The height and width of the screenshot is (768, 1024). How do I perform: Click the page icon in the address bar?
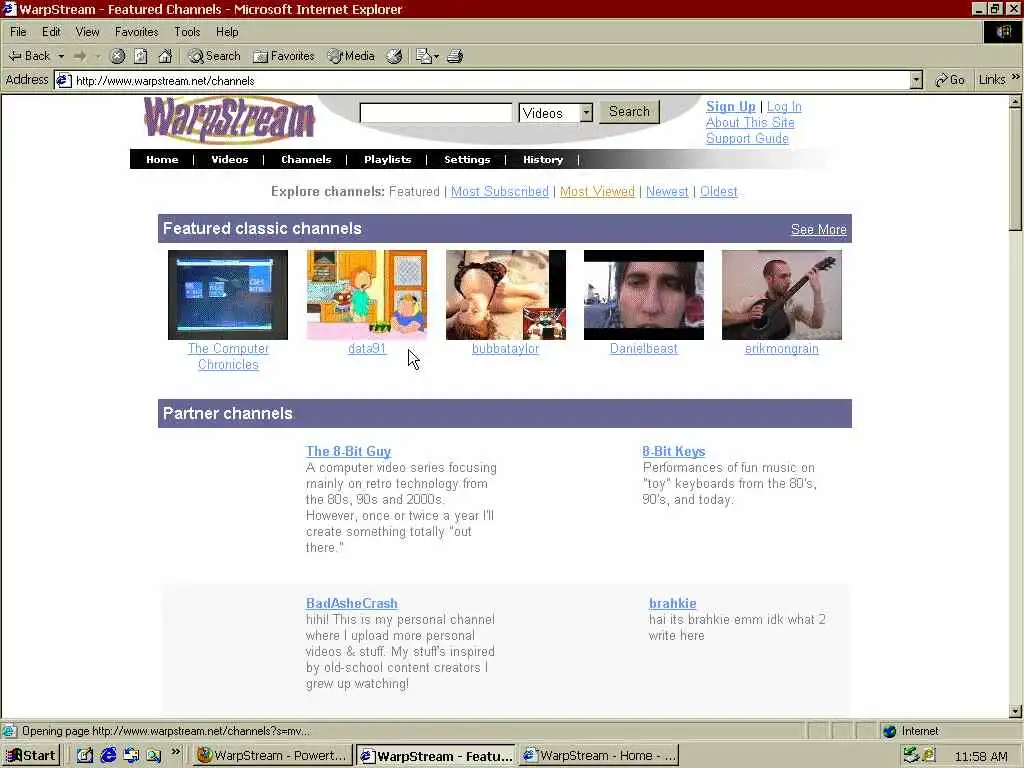click(x=63, y=80)
